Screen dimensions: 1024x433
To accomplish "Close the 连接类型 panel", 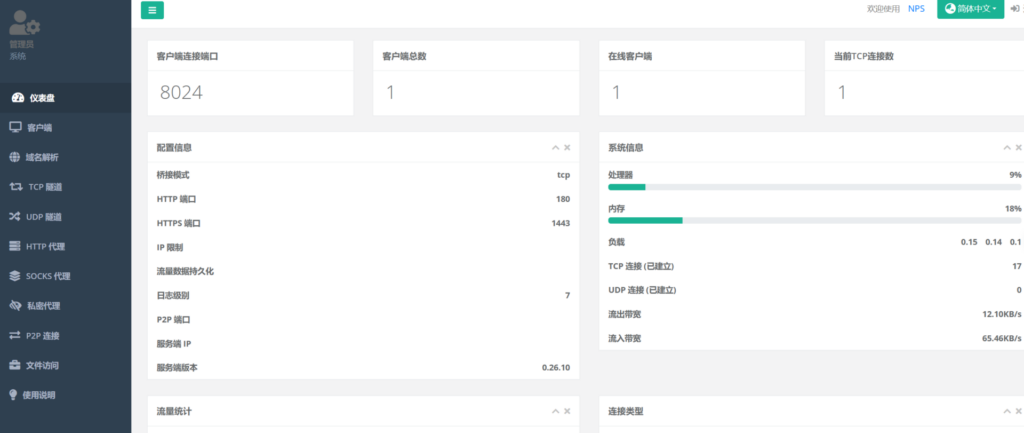I will (1019, 411).
